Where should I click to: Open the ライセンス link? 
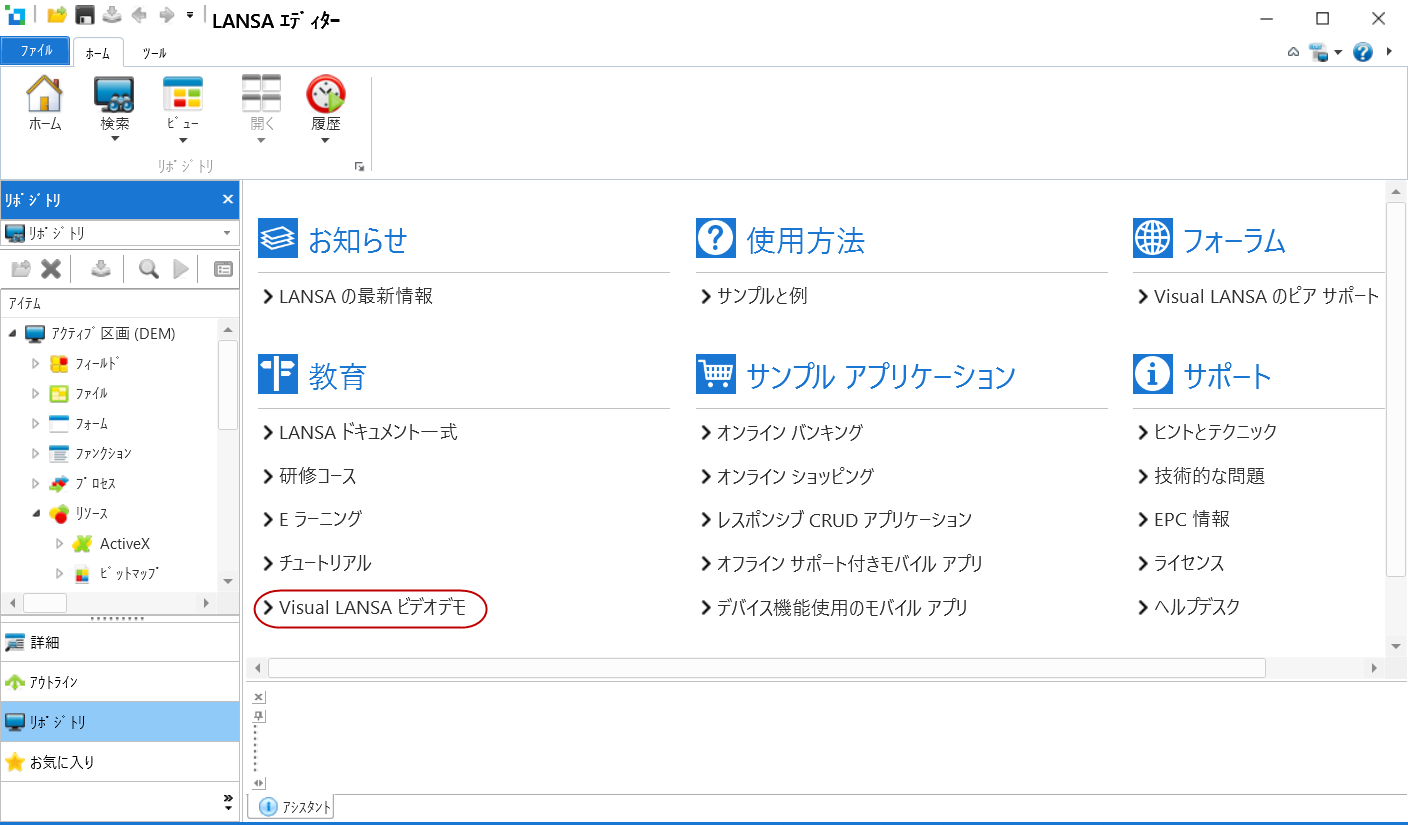(1189, 563)
